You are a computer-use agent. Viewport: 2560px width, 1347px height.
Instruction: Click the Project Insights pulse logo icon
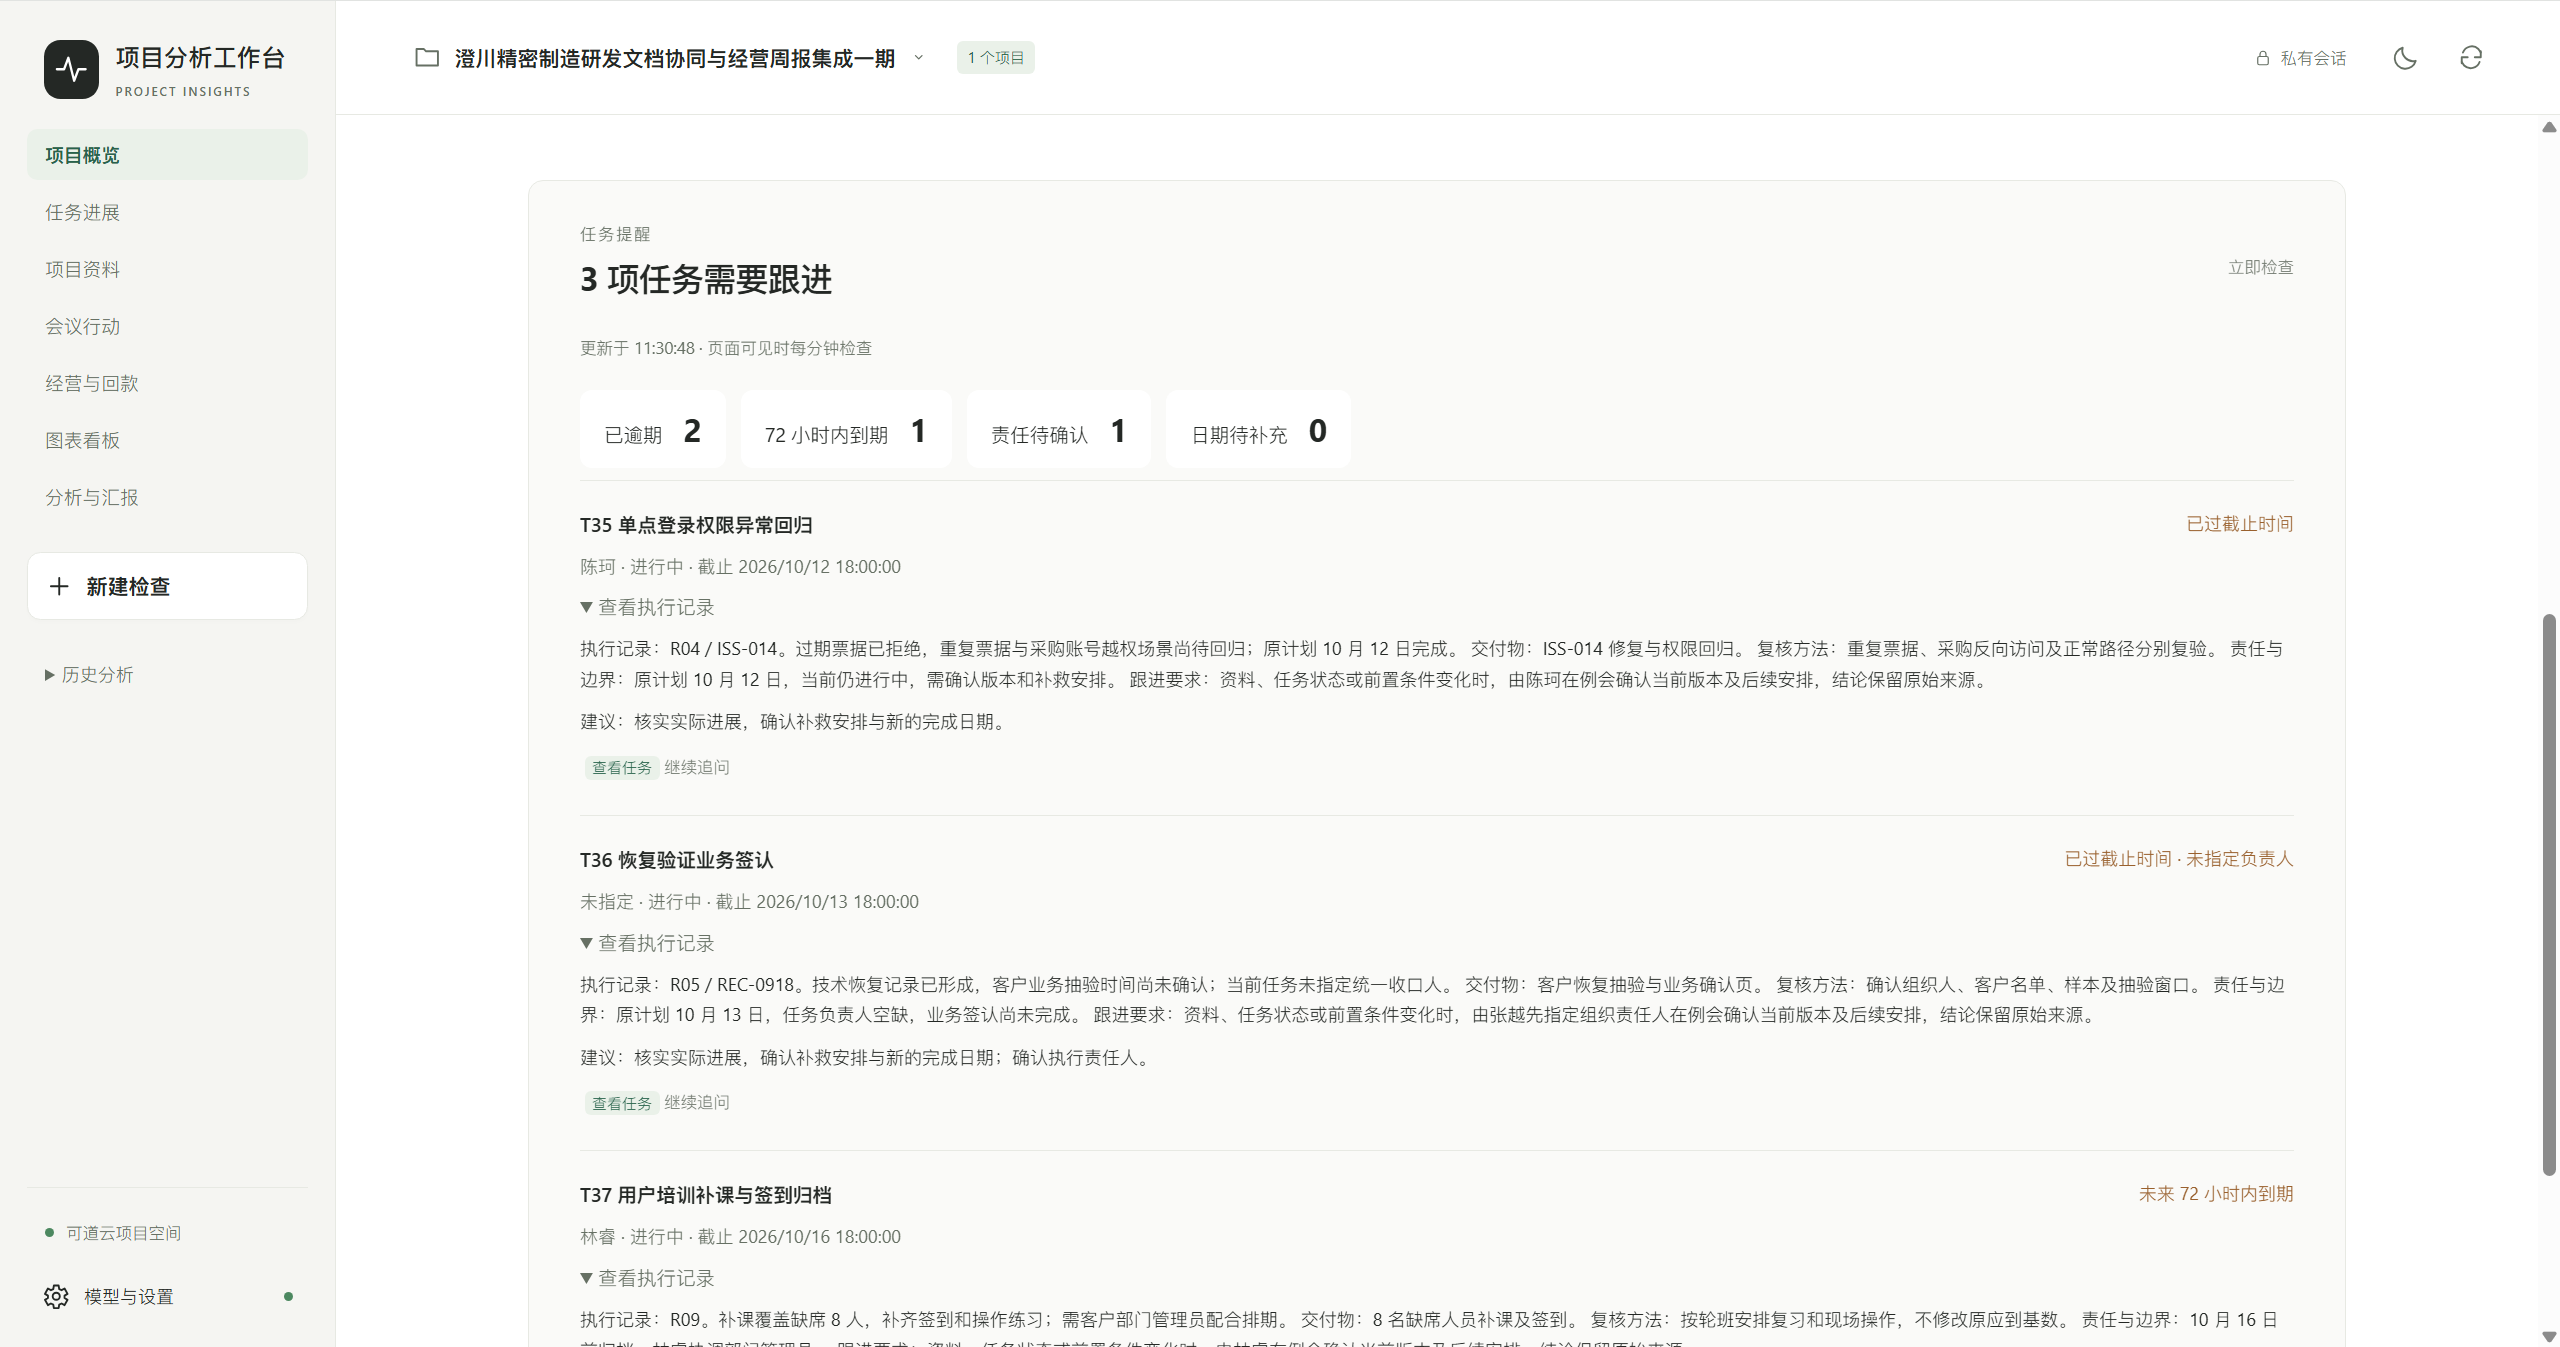71,69
